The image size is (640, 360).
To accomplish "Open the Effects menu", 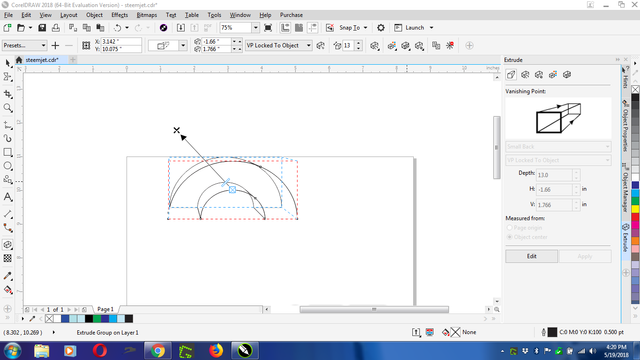I will 120,15.
